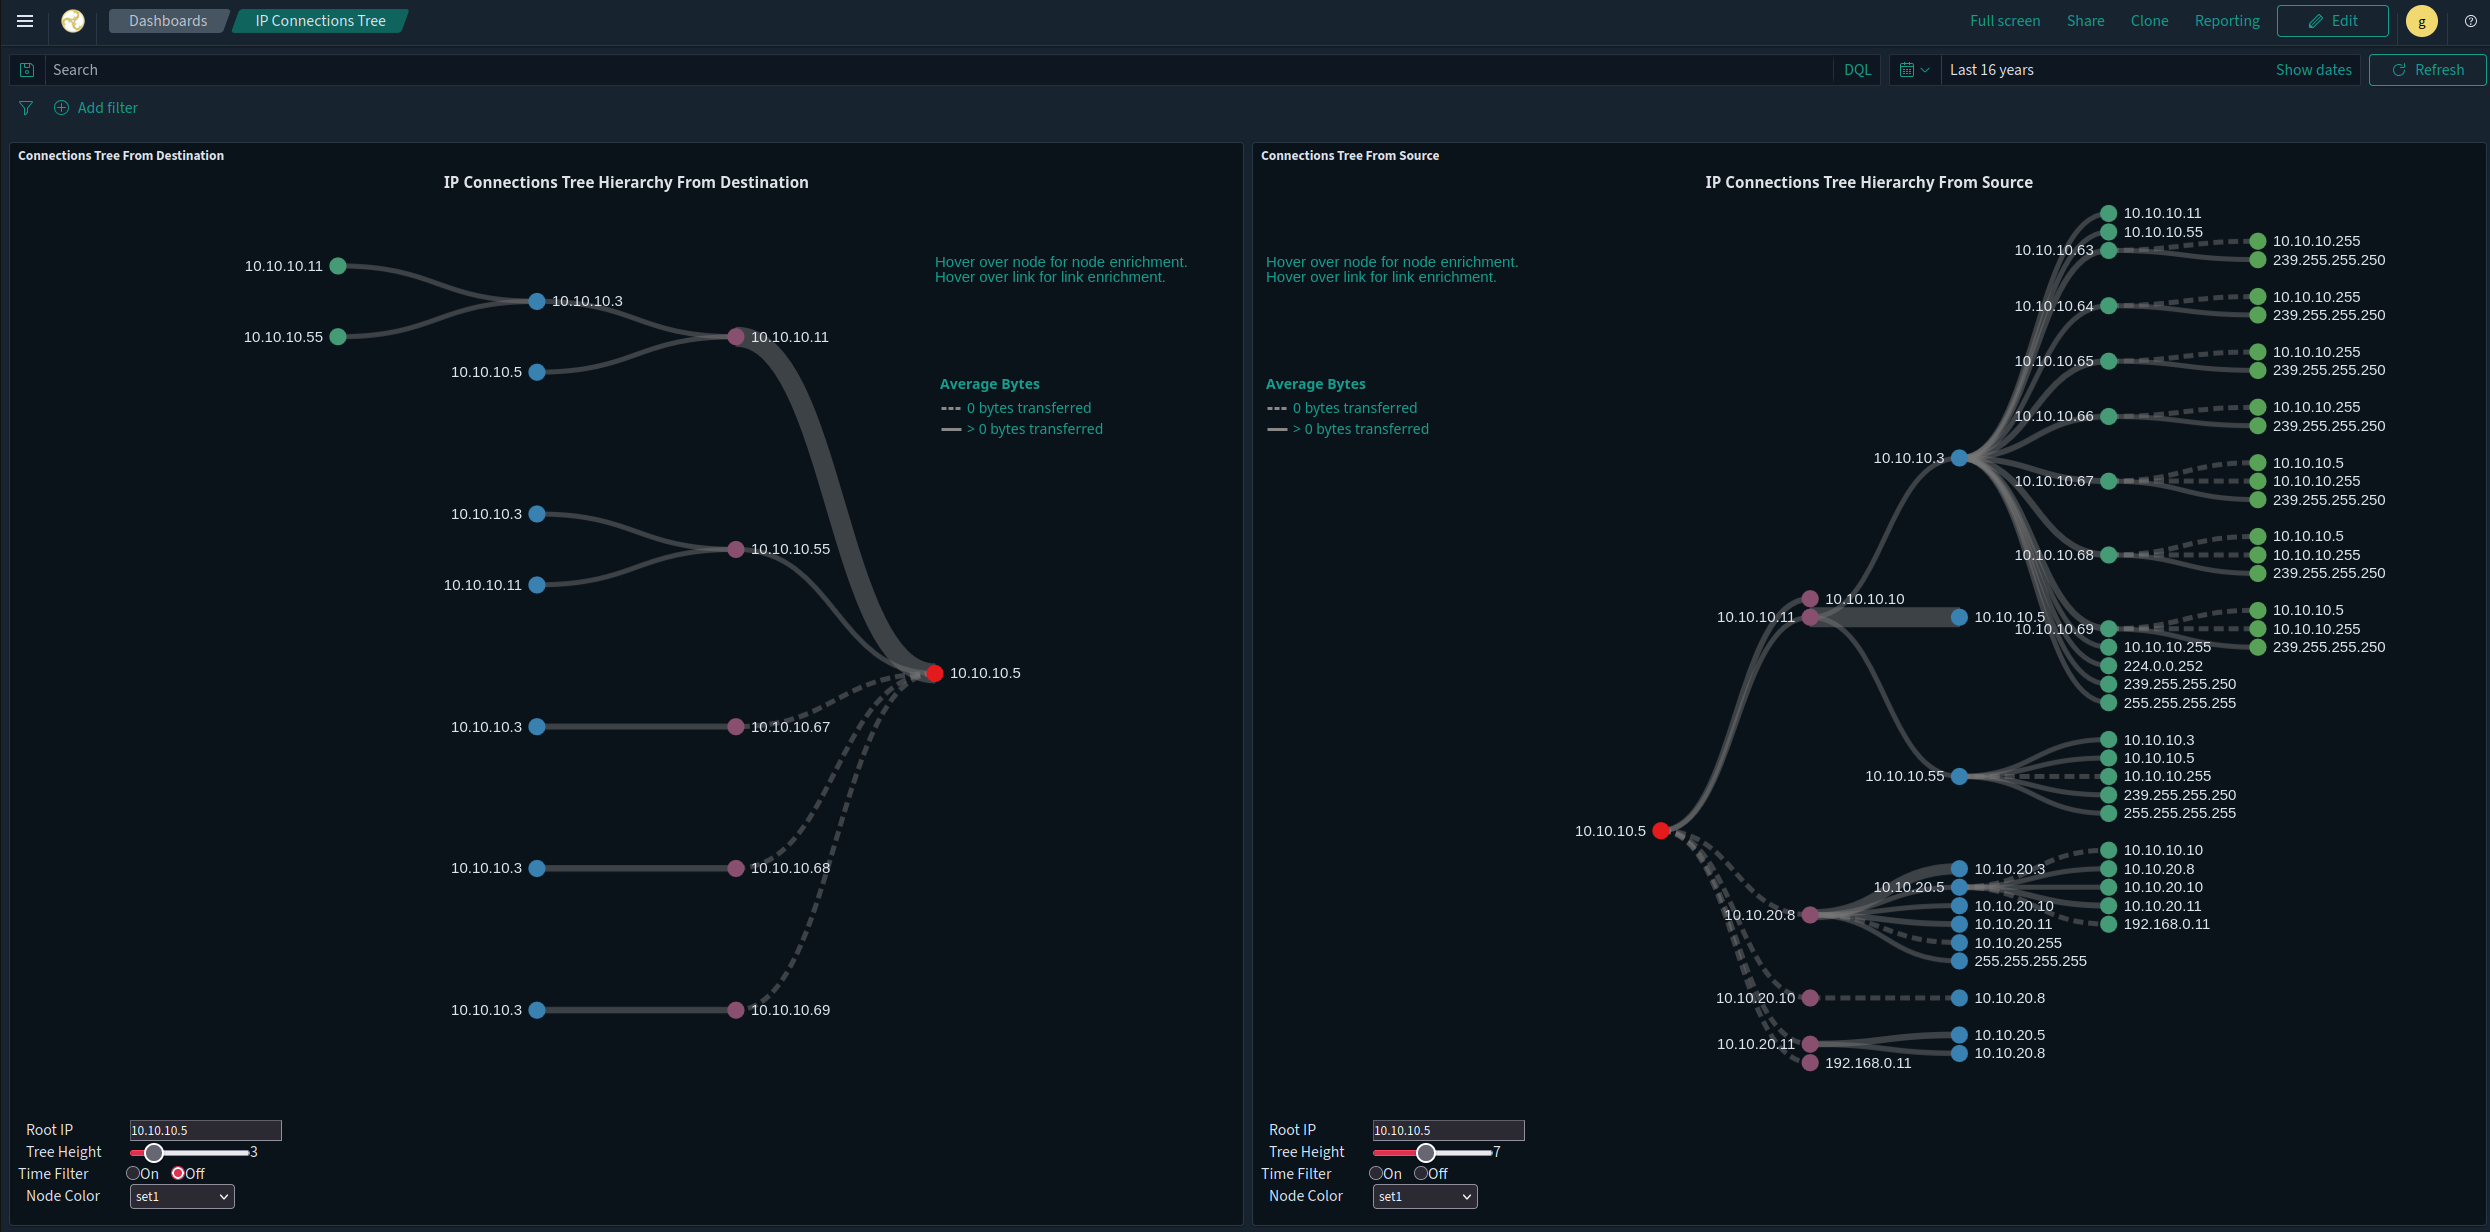Open the help question mark icon

tap(2470, 21)
